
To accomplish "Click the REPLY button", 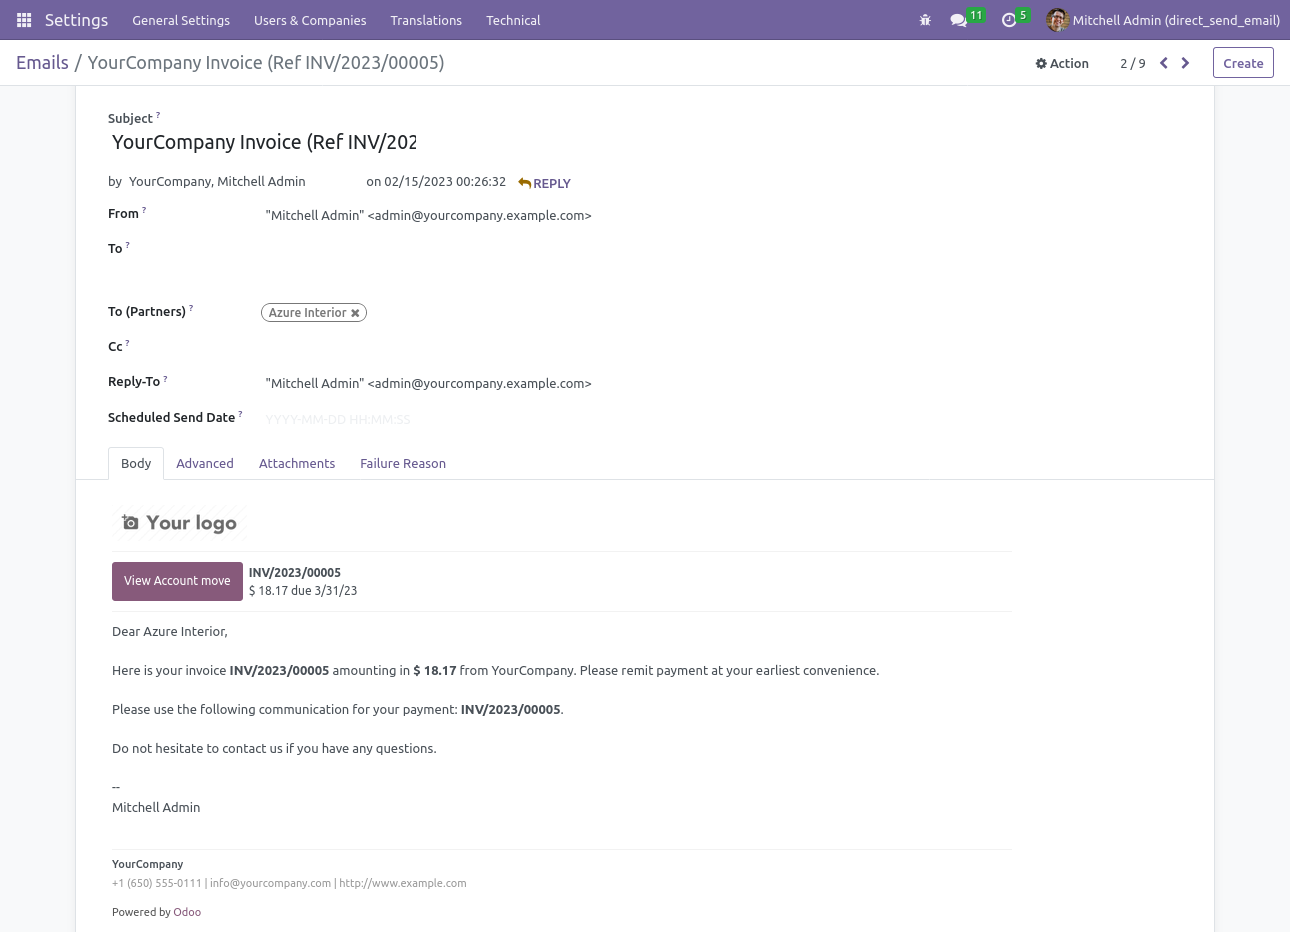I will (544, 183).
